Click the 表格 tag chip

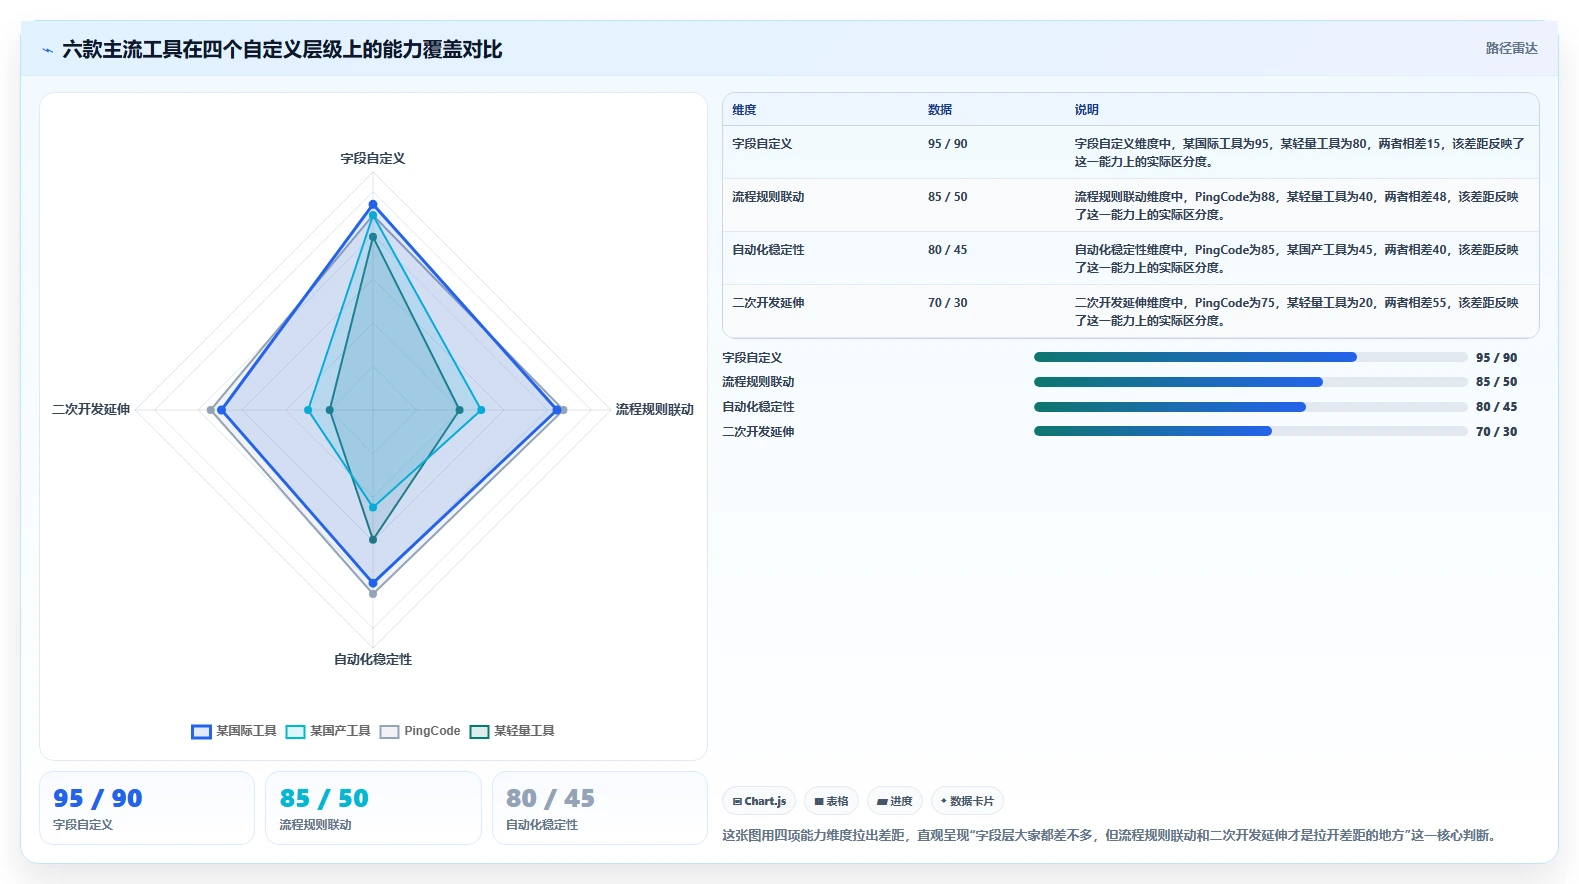click(831, 801)
